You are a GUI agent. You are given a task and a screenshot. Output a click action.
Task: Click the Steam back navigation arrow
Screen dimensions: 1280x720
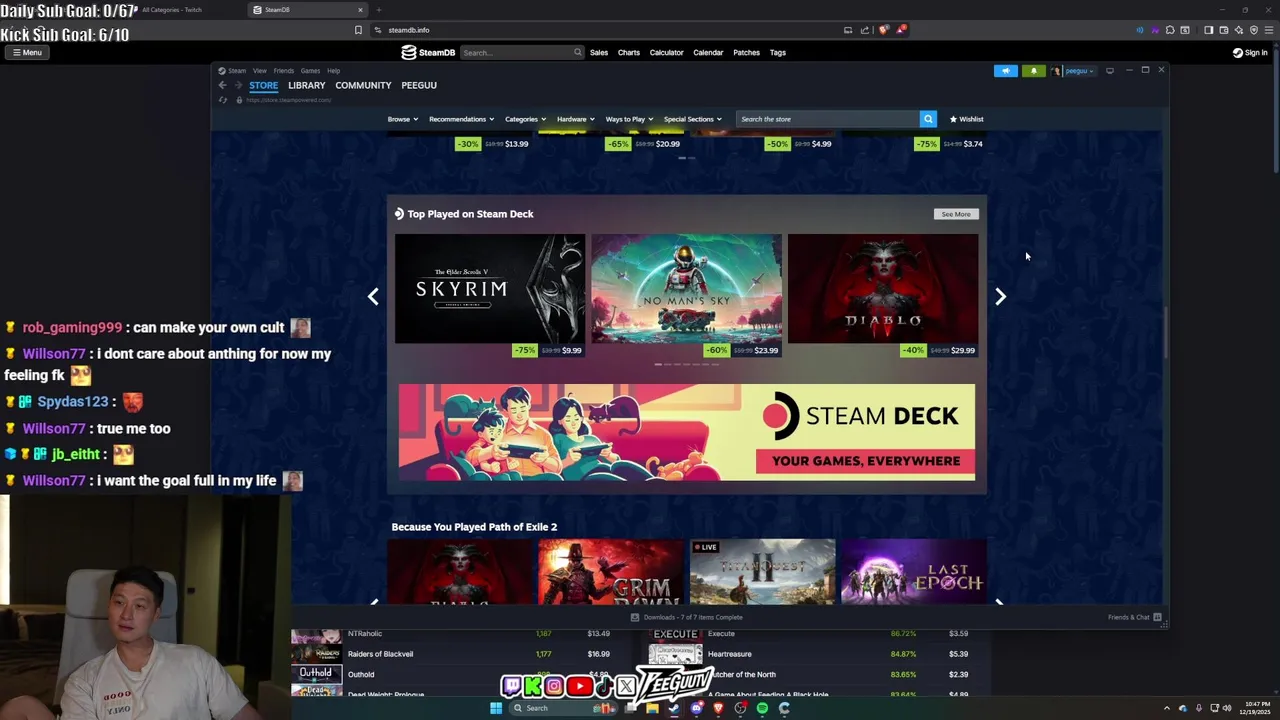click(222, 85)
